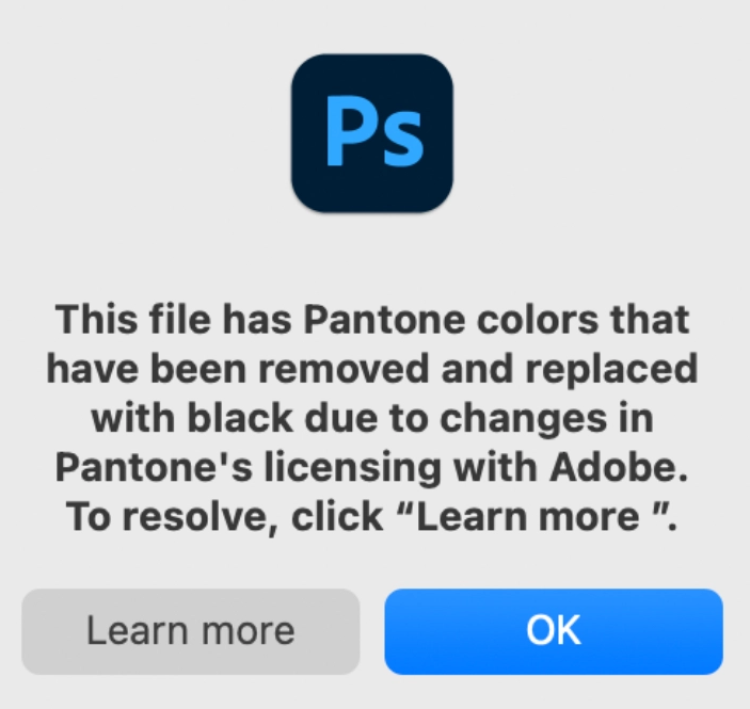The image size is (750, 709).
Task: Acknowledge the removed Pantone colors alert via OK
Action: pyautogui.click(x=553, y=631)
